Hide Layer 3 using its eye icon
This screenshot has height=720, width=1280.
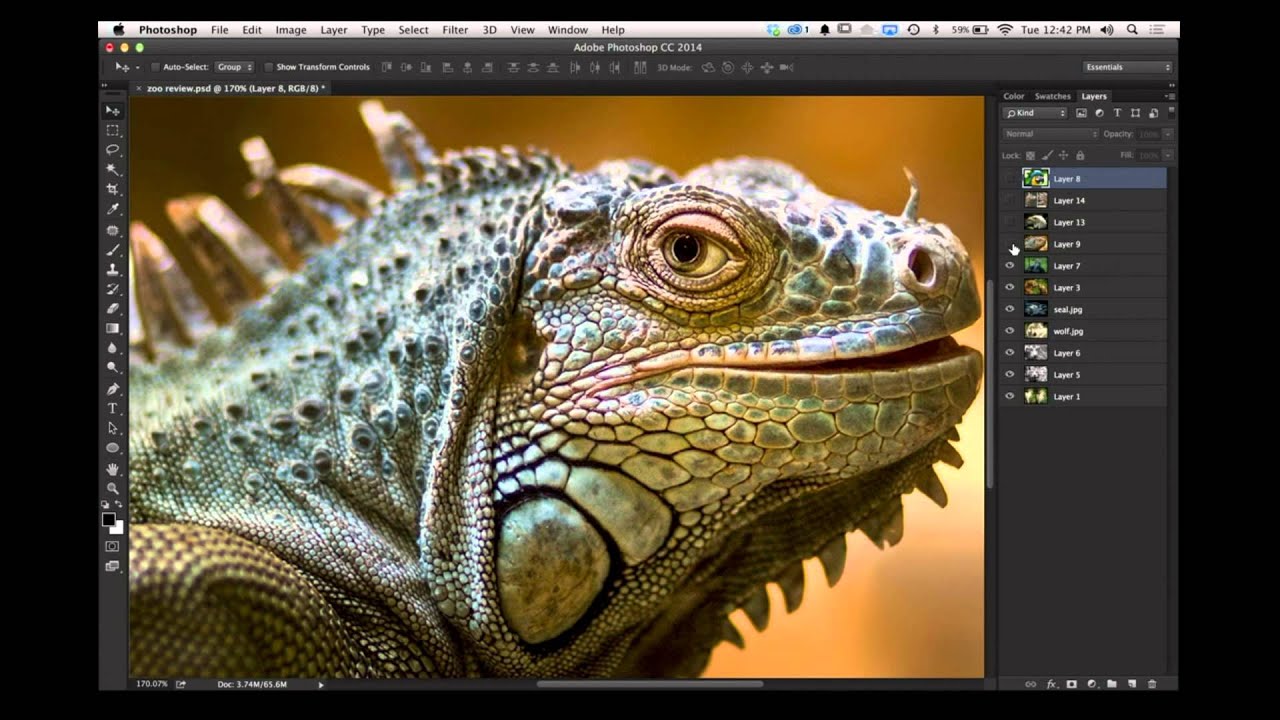[1009, 288]
